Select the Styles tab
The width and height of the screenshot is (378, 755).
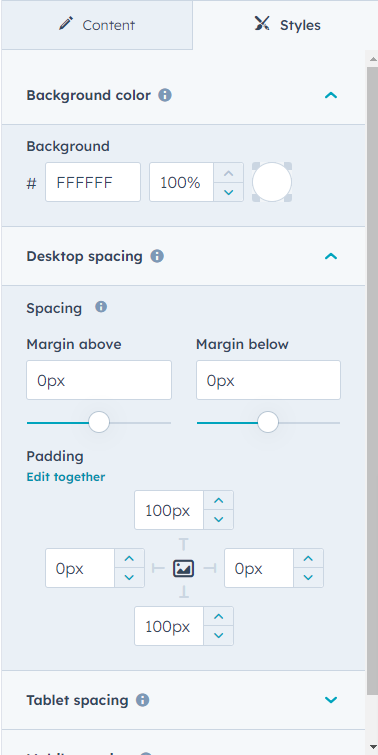click(x=287, y=25)
